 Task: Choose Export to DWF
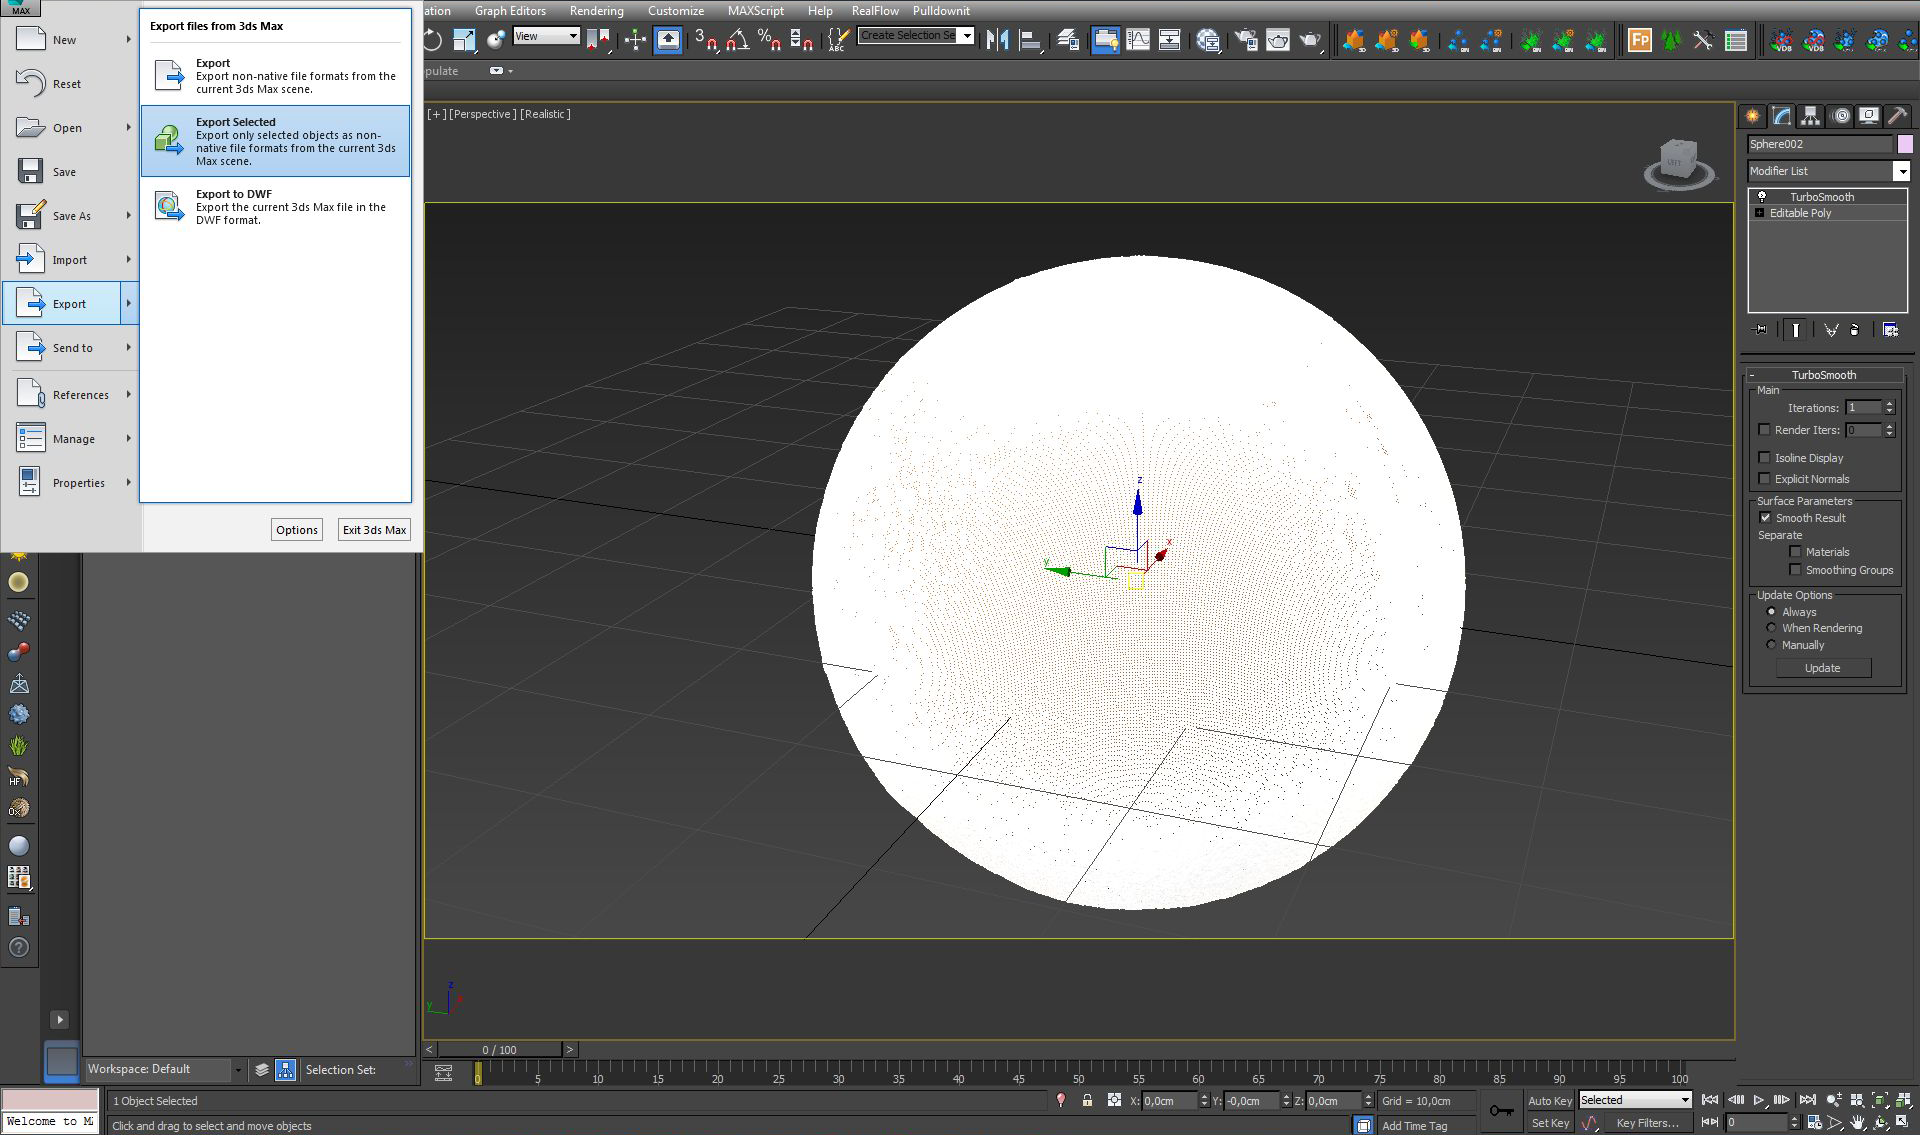(275, 207)
